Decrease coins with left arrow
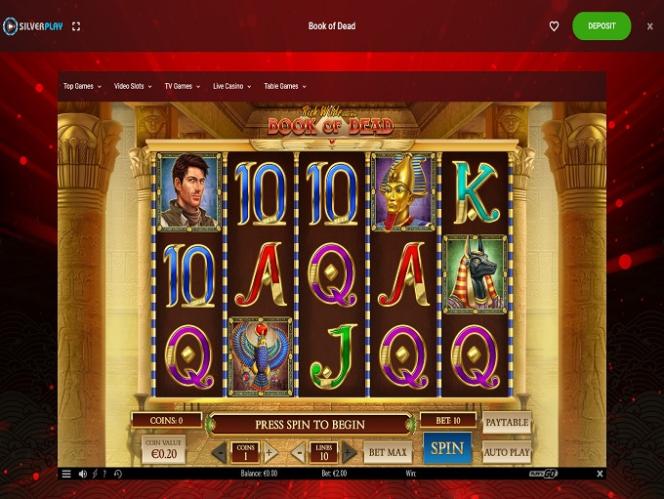 click(220, 452)
